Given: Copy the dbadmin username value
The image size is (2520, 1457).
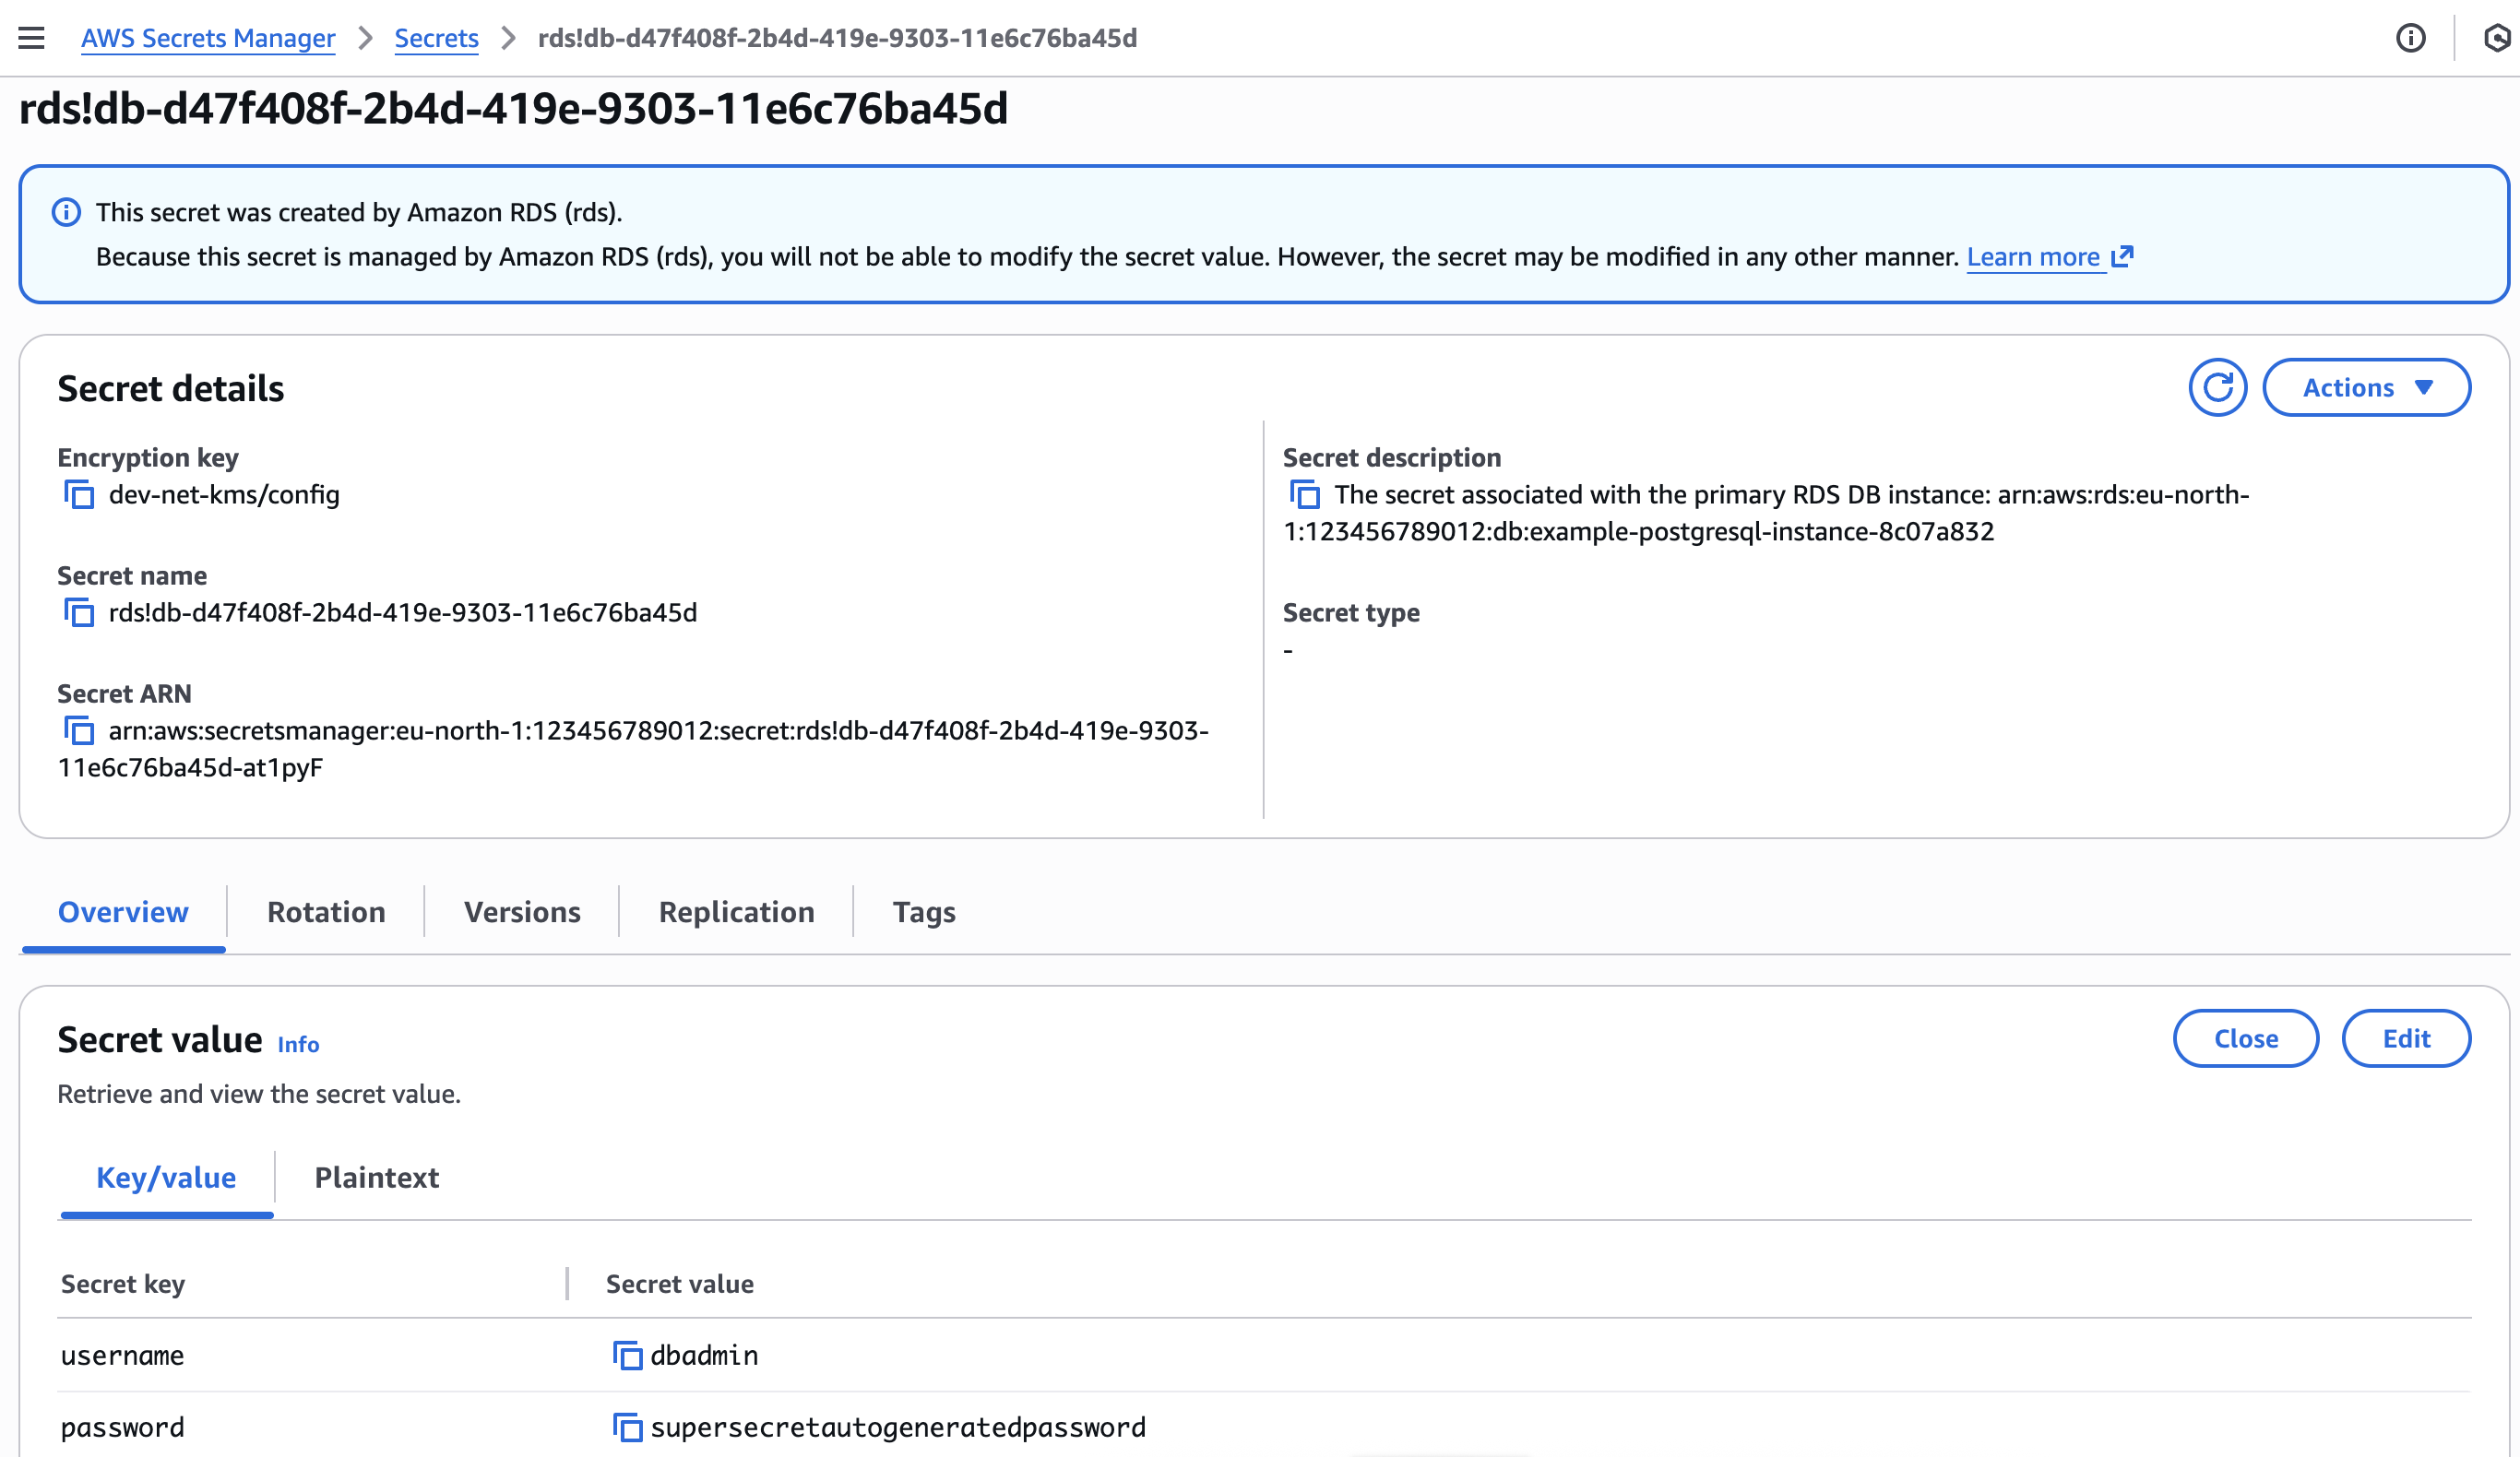Looking at the screenshot, I should tap(627, 1356).
